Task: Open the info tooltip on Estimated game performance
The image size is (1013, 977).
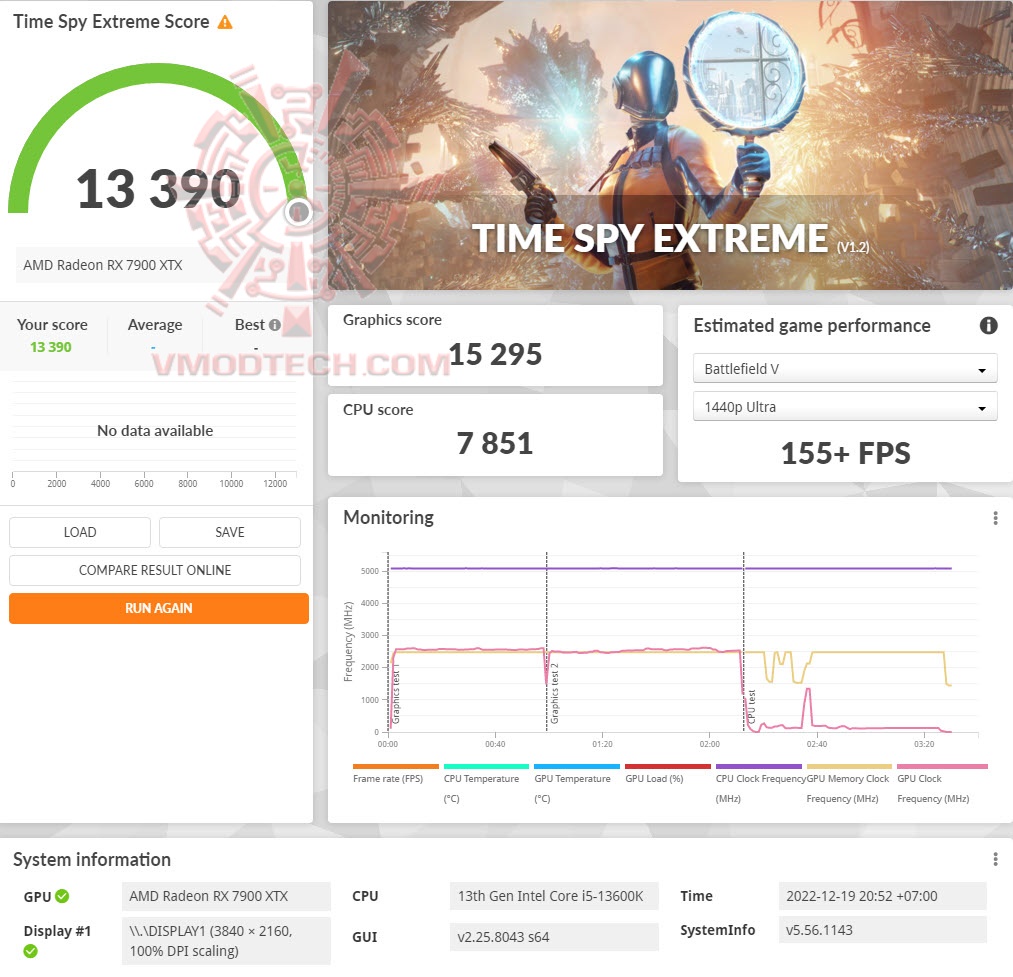Action: coord(988,325)
